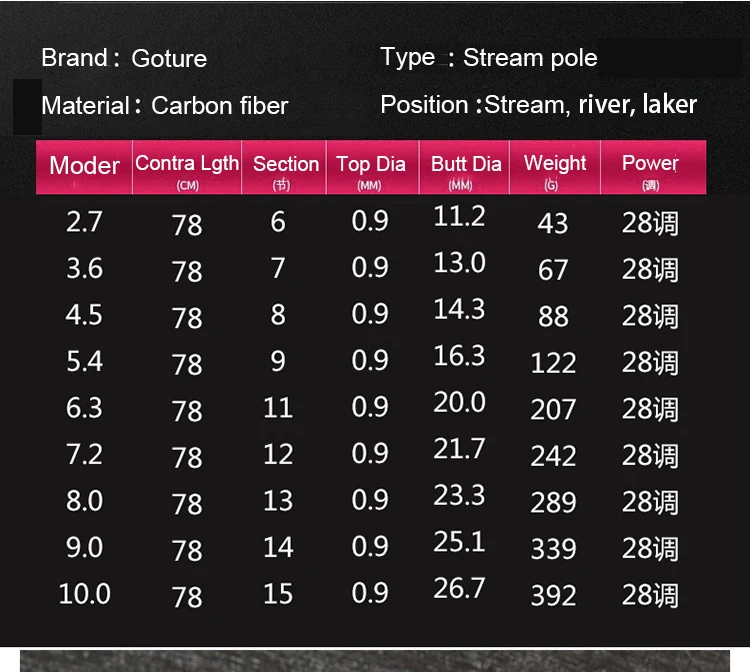
Task: Click the Brand: Goture text
Action: point(124,58)
